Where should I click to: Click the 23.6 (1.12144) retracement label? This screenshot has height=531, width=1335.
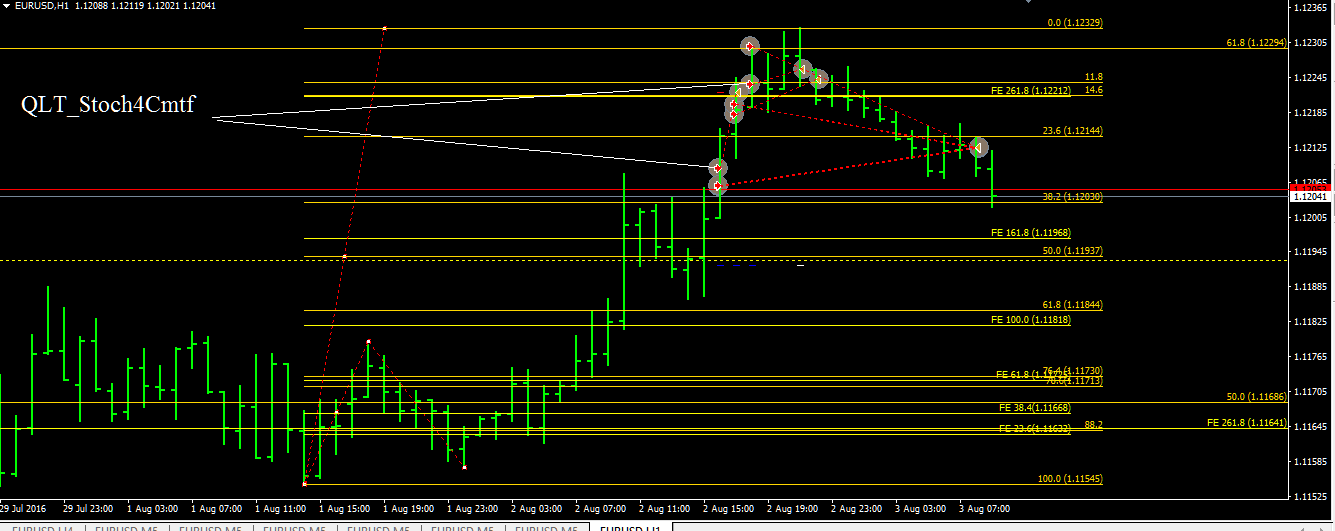pyautogui.click(x=1073, y=131)
